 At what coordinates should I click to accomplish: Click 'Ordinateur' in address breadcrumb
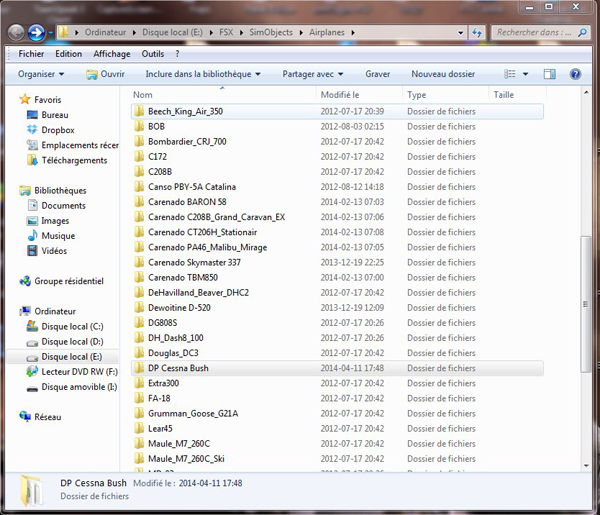(105, 33)
